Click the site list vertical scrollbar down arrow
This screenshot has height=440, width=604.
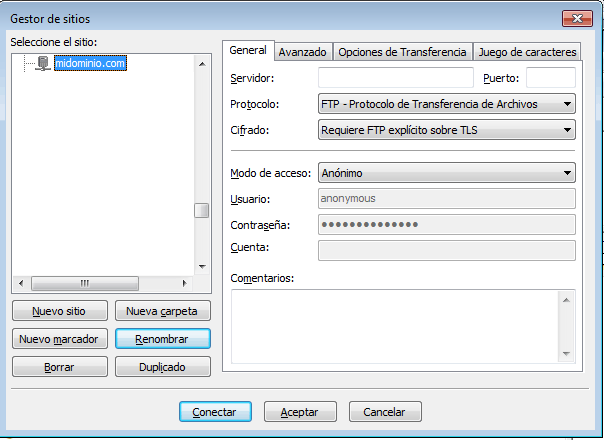201,267
